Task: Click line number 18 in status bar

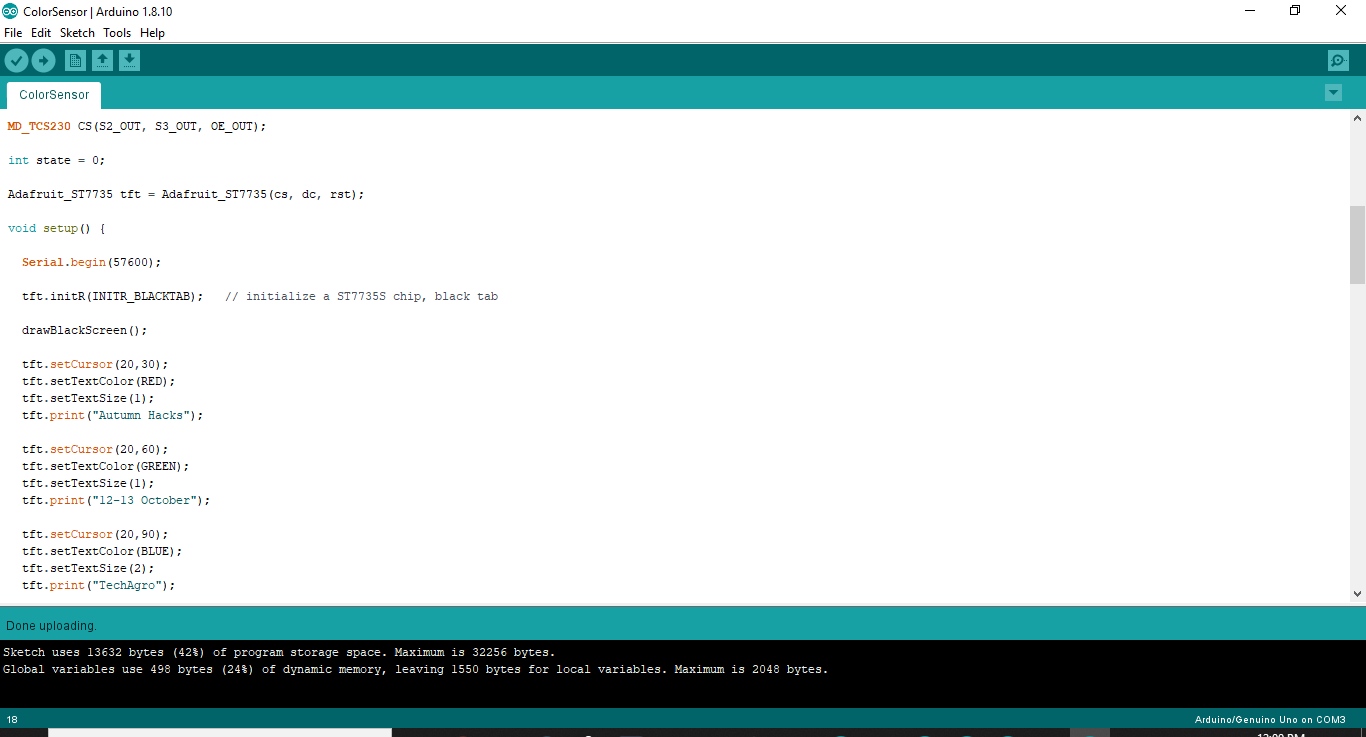Action: click(12, 720)
